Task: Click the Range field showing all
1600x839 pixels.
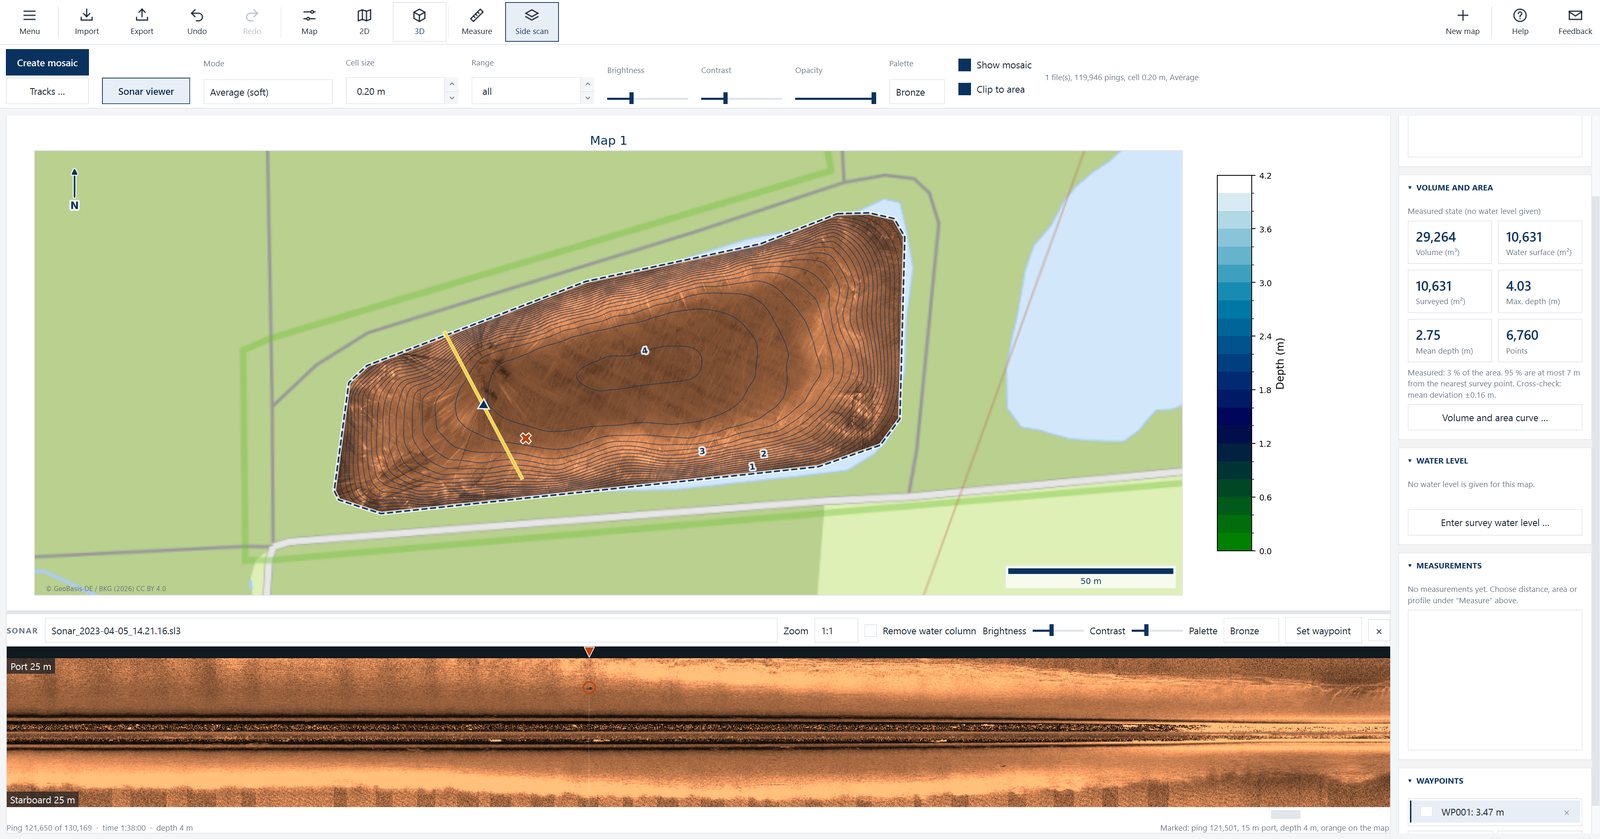Action: [x=525, y=91]
